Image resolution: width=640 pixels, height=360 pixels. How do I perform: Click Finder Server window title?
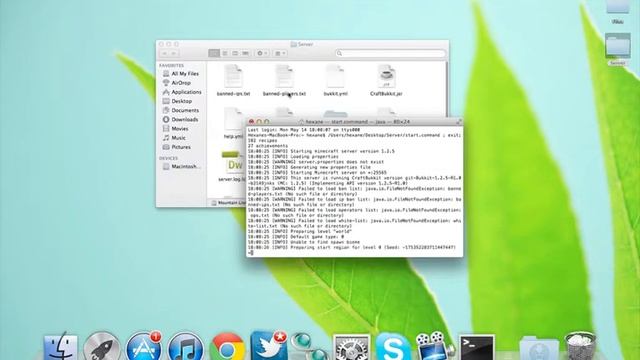(x=302, y=44)
